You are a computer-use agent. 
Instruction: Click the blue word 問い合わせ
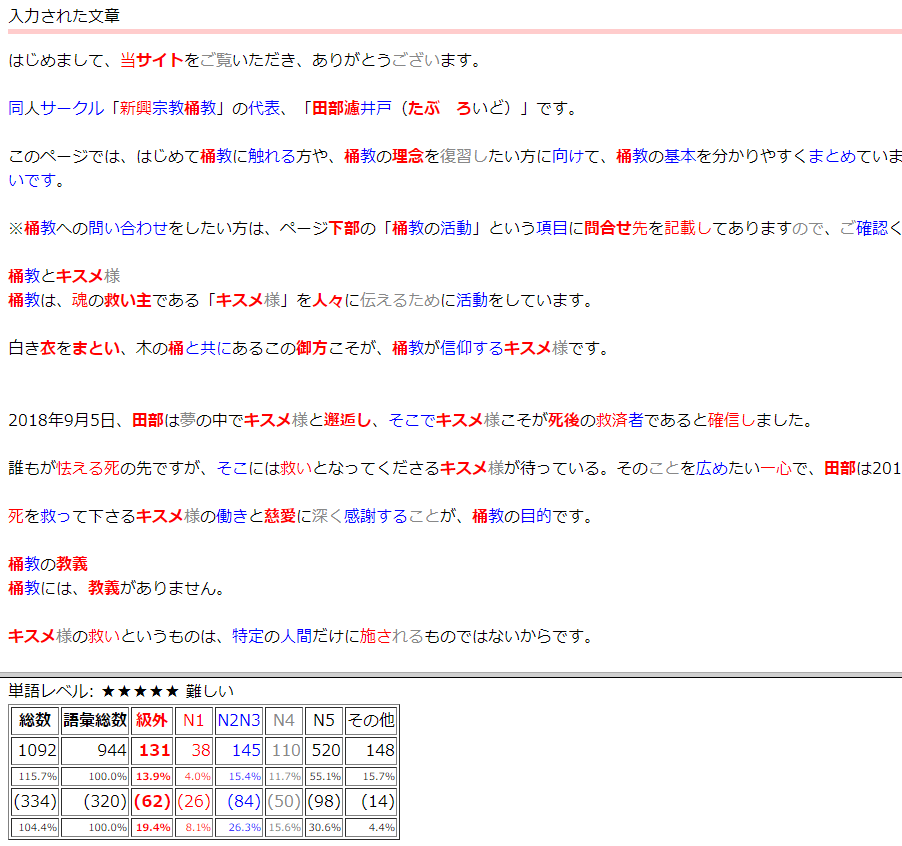click(x=128, y=228)
